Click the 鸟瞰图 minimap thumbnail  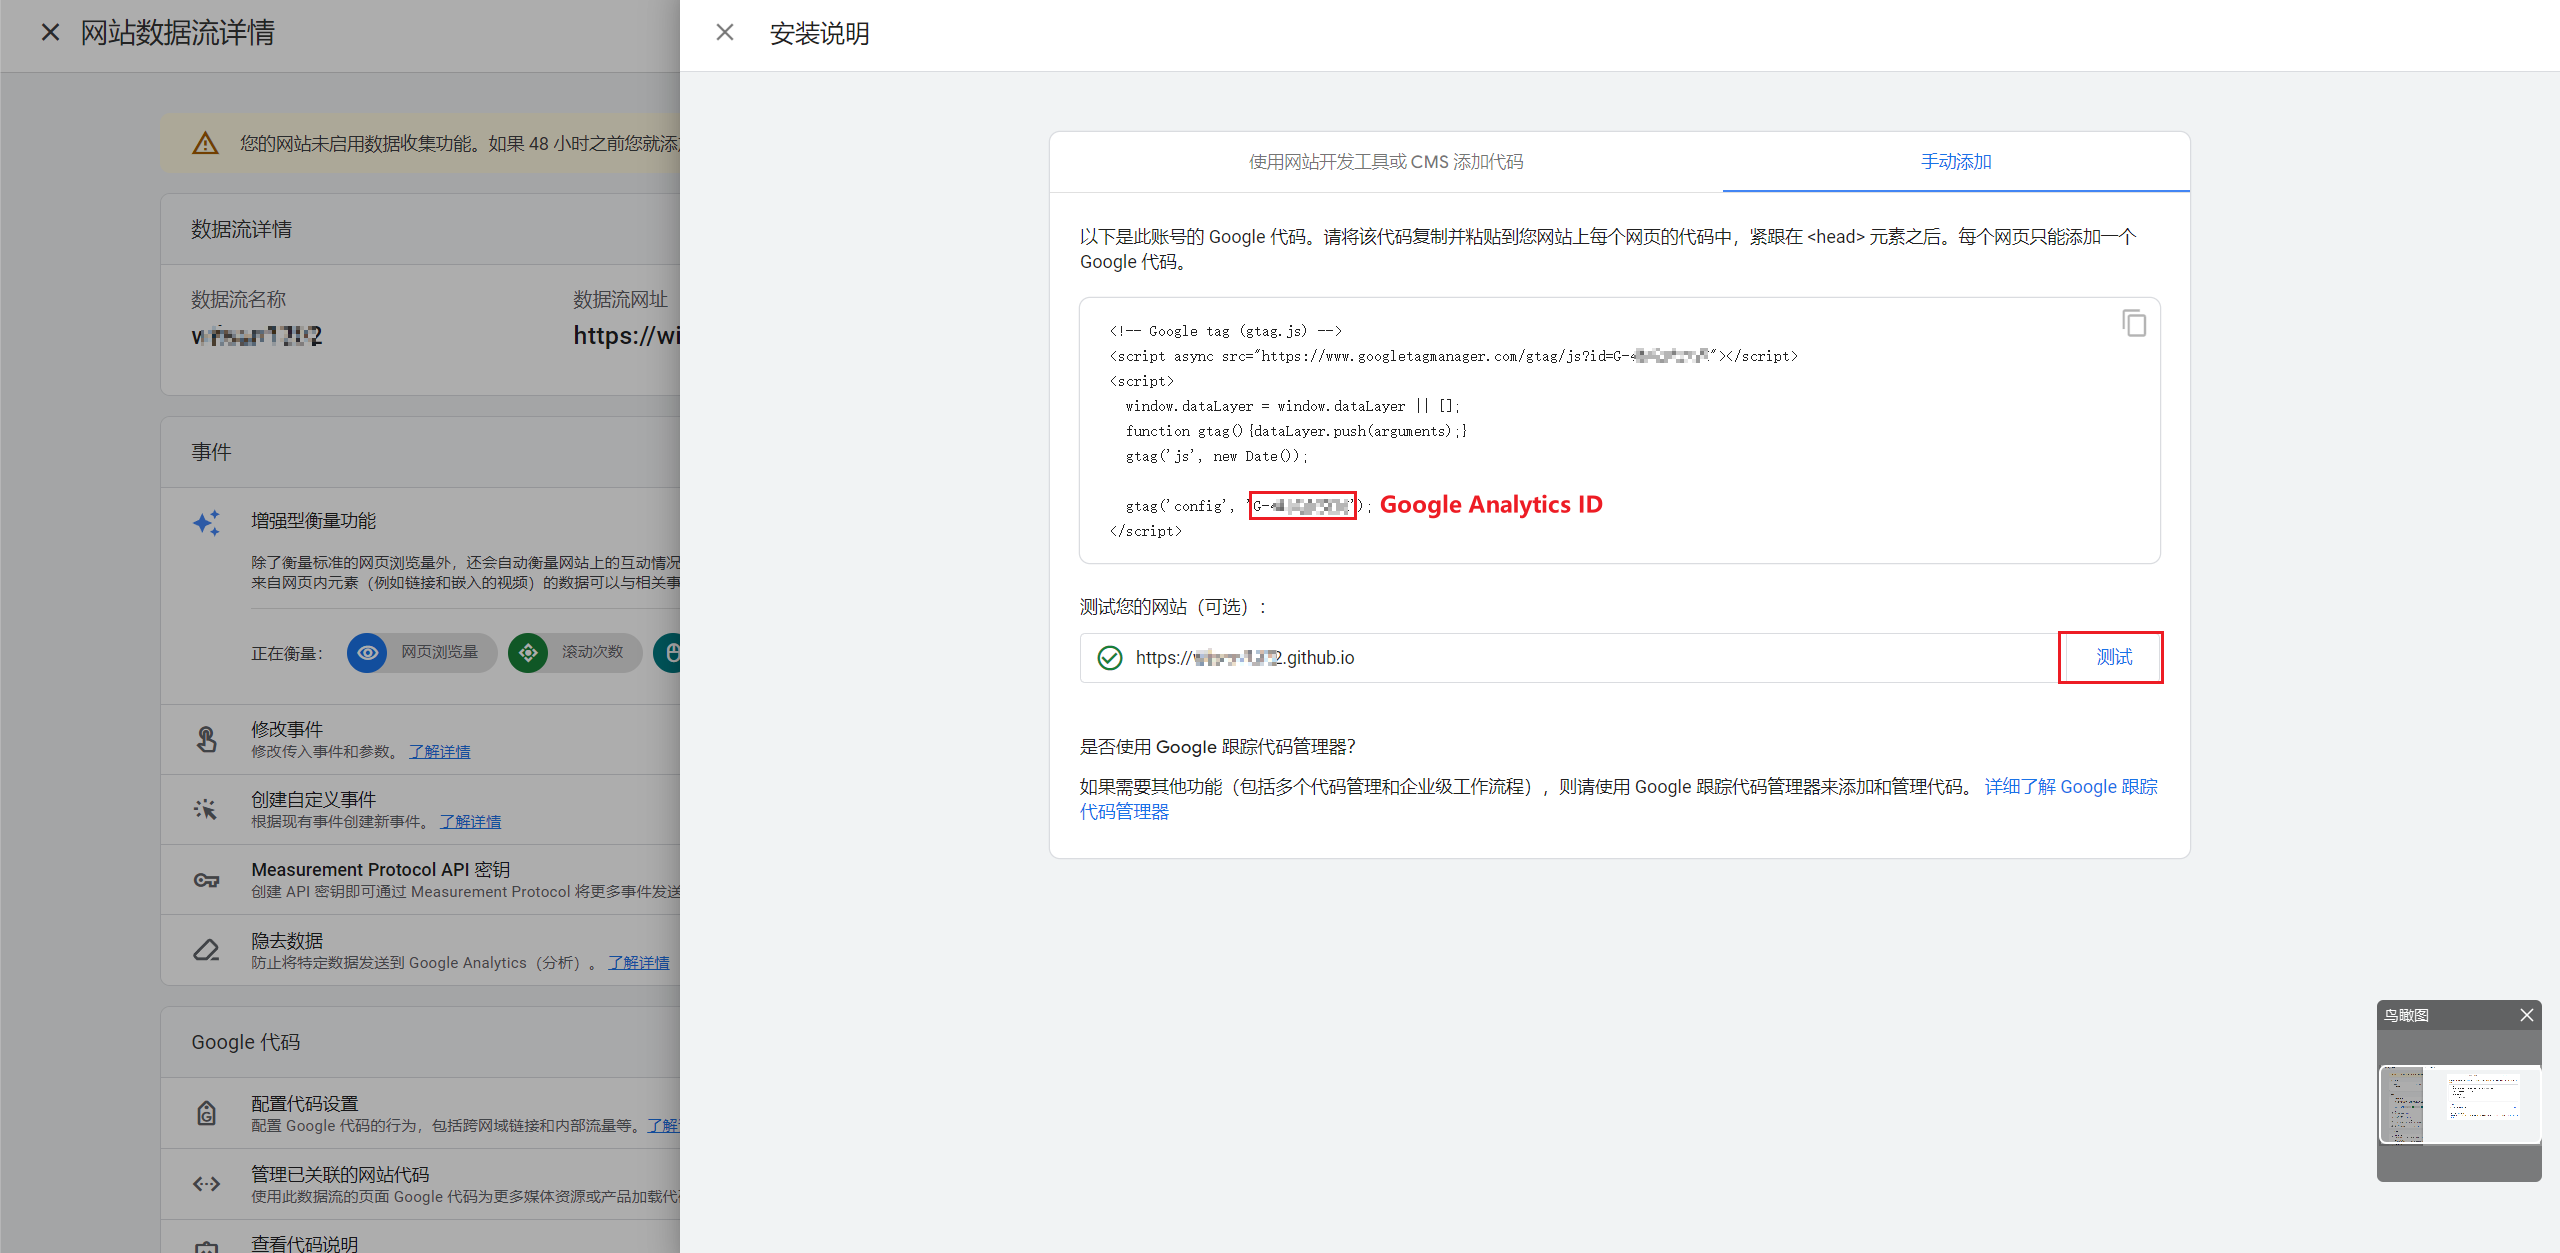tap(2459, 1104)
